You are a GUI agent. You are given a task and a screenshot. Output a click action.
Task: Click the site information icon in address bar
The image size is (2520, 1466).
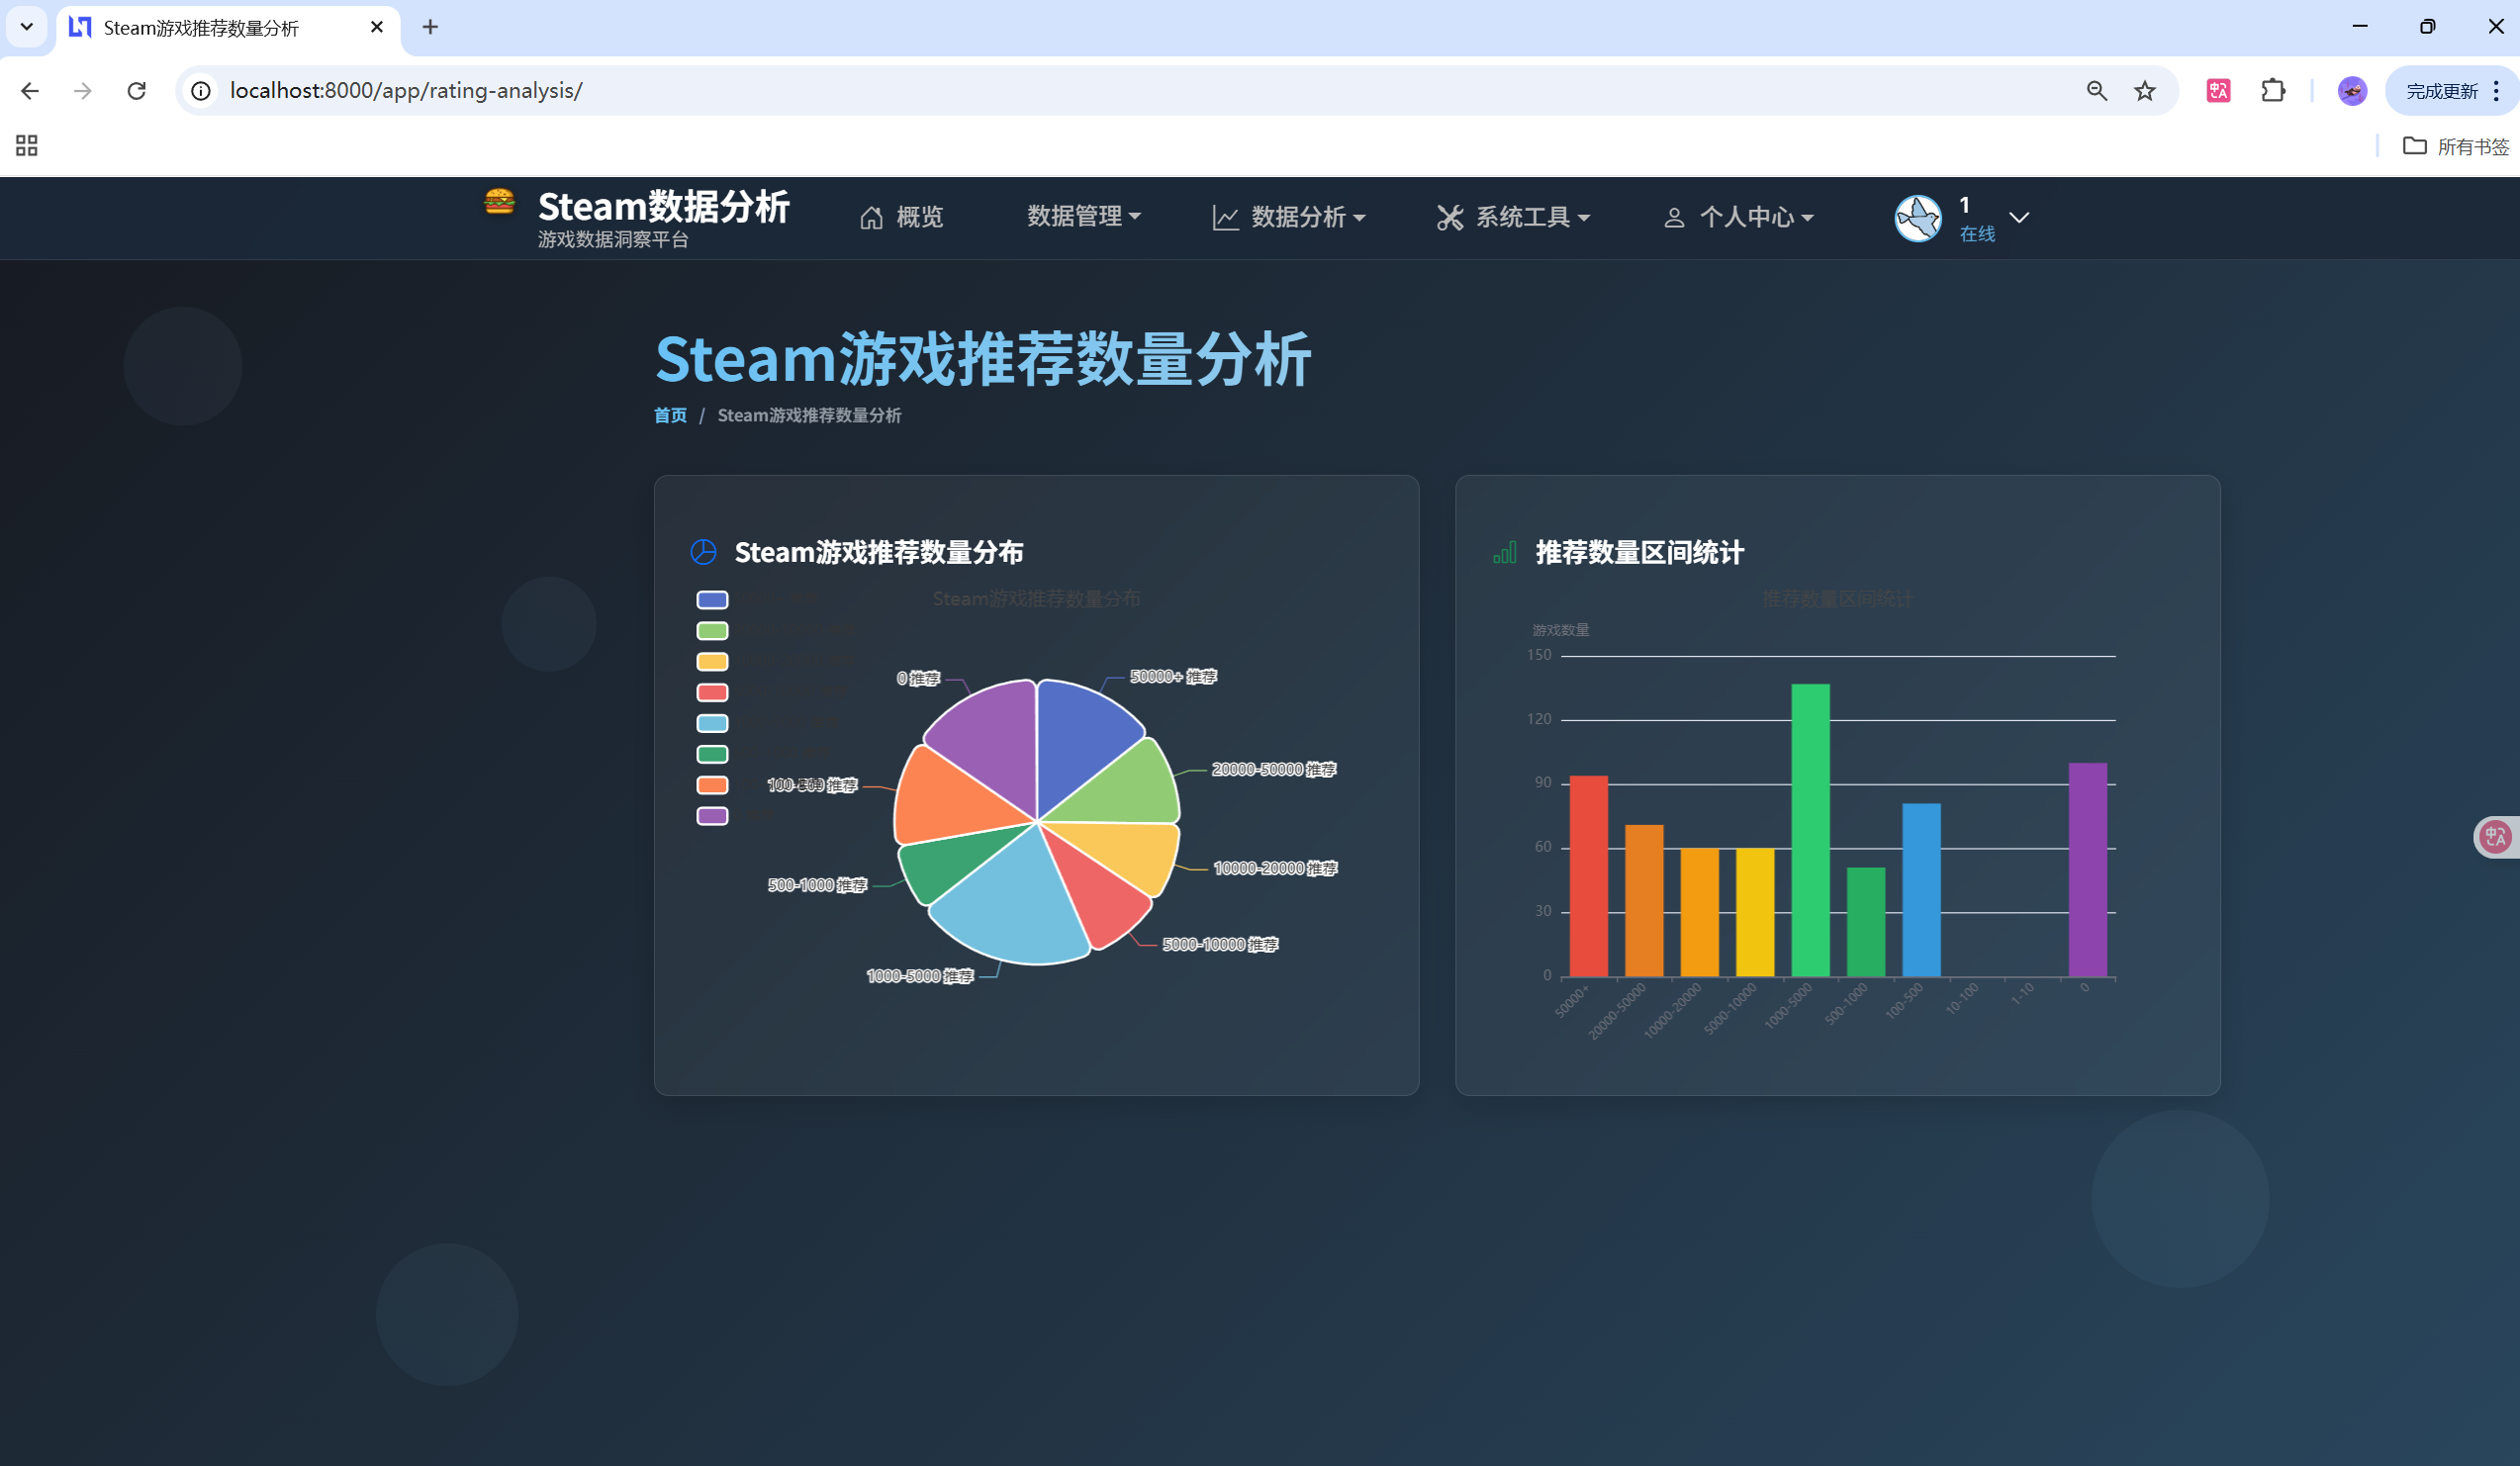click(x=201, y=91)
